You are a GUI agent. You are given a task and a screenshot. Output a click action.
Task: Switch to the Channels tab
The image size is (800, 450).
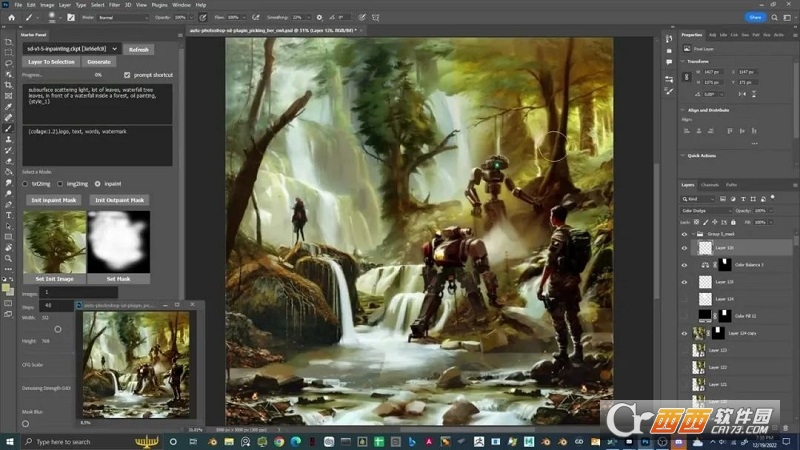click(709, 185)
